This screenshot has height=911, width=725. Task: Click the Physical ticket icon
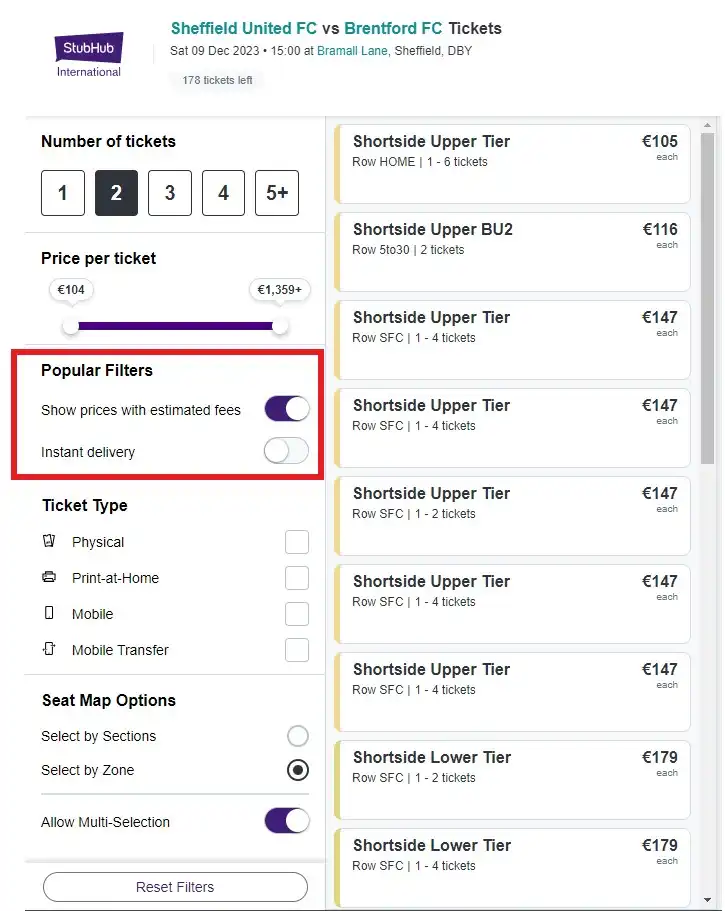pos(49,541)
